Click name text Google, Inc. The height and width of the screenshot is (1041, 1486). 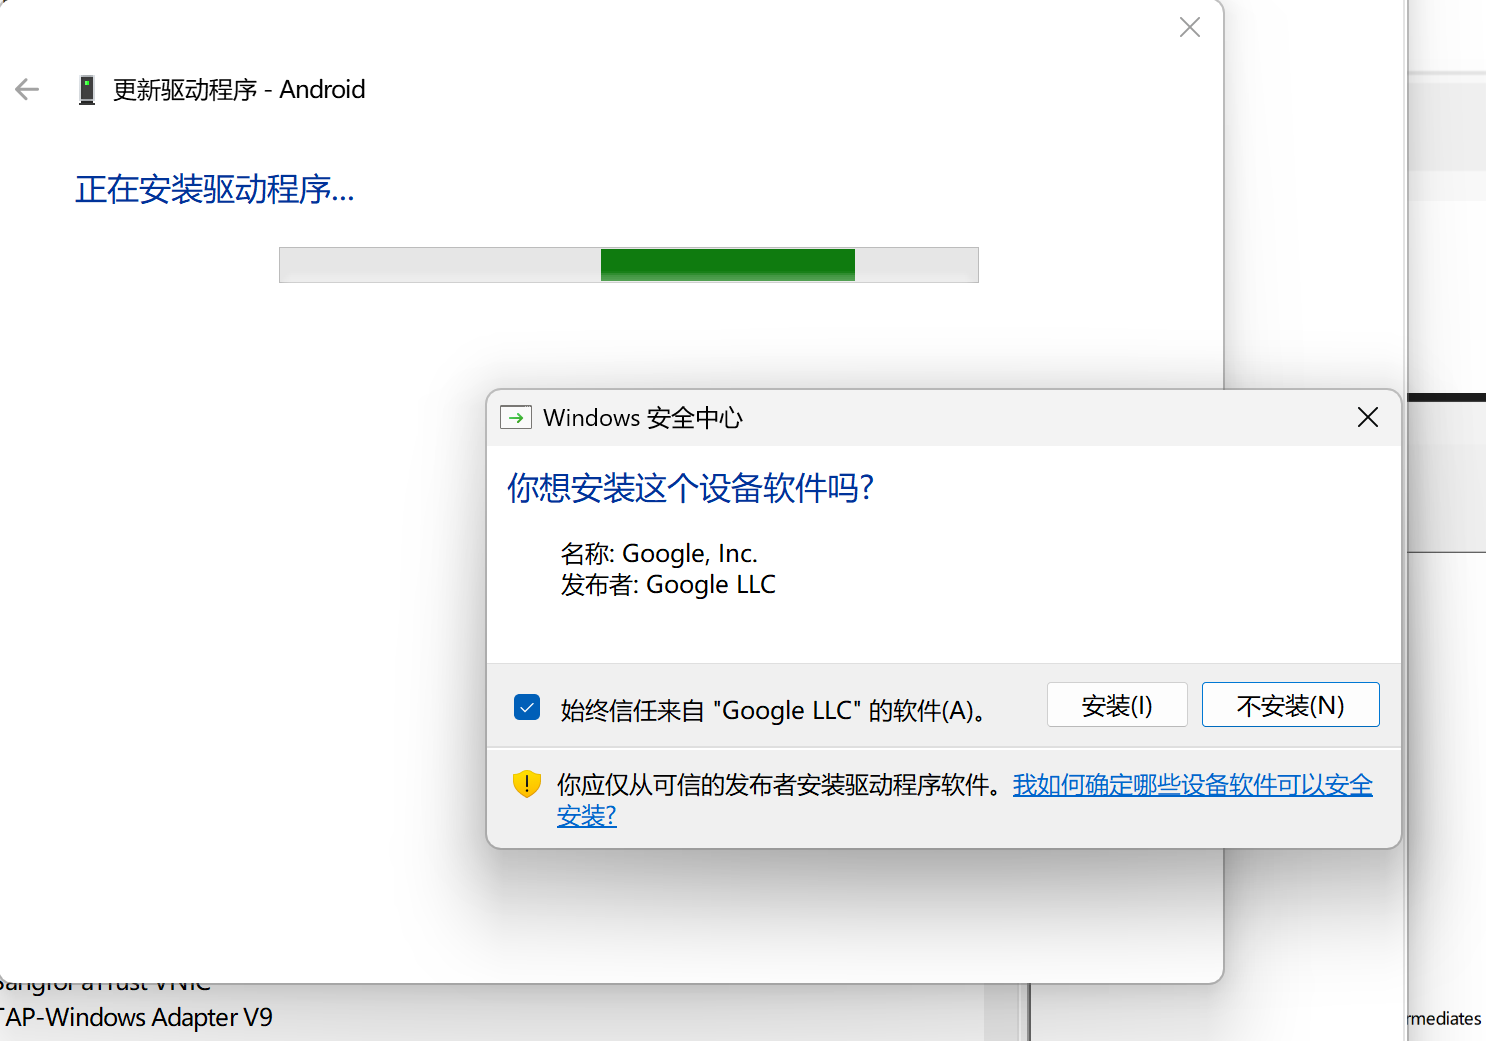tap(690, 553)
